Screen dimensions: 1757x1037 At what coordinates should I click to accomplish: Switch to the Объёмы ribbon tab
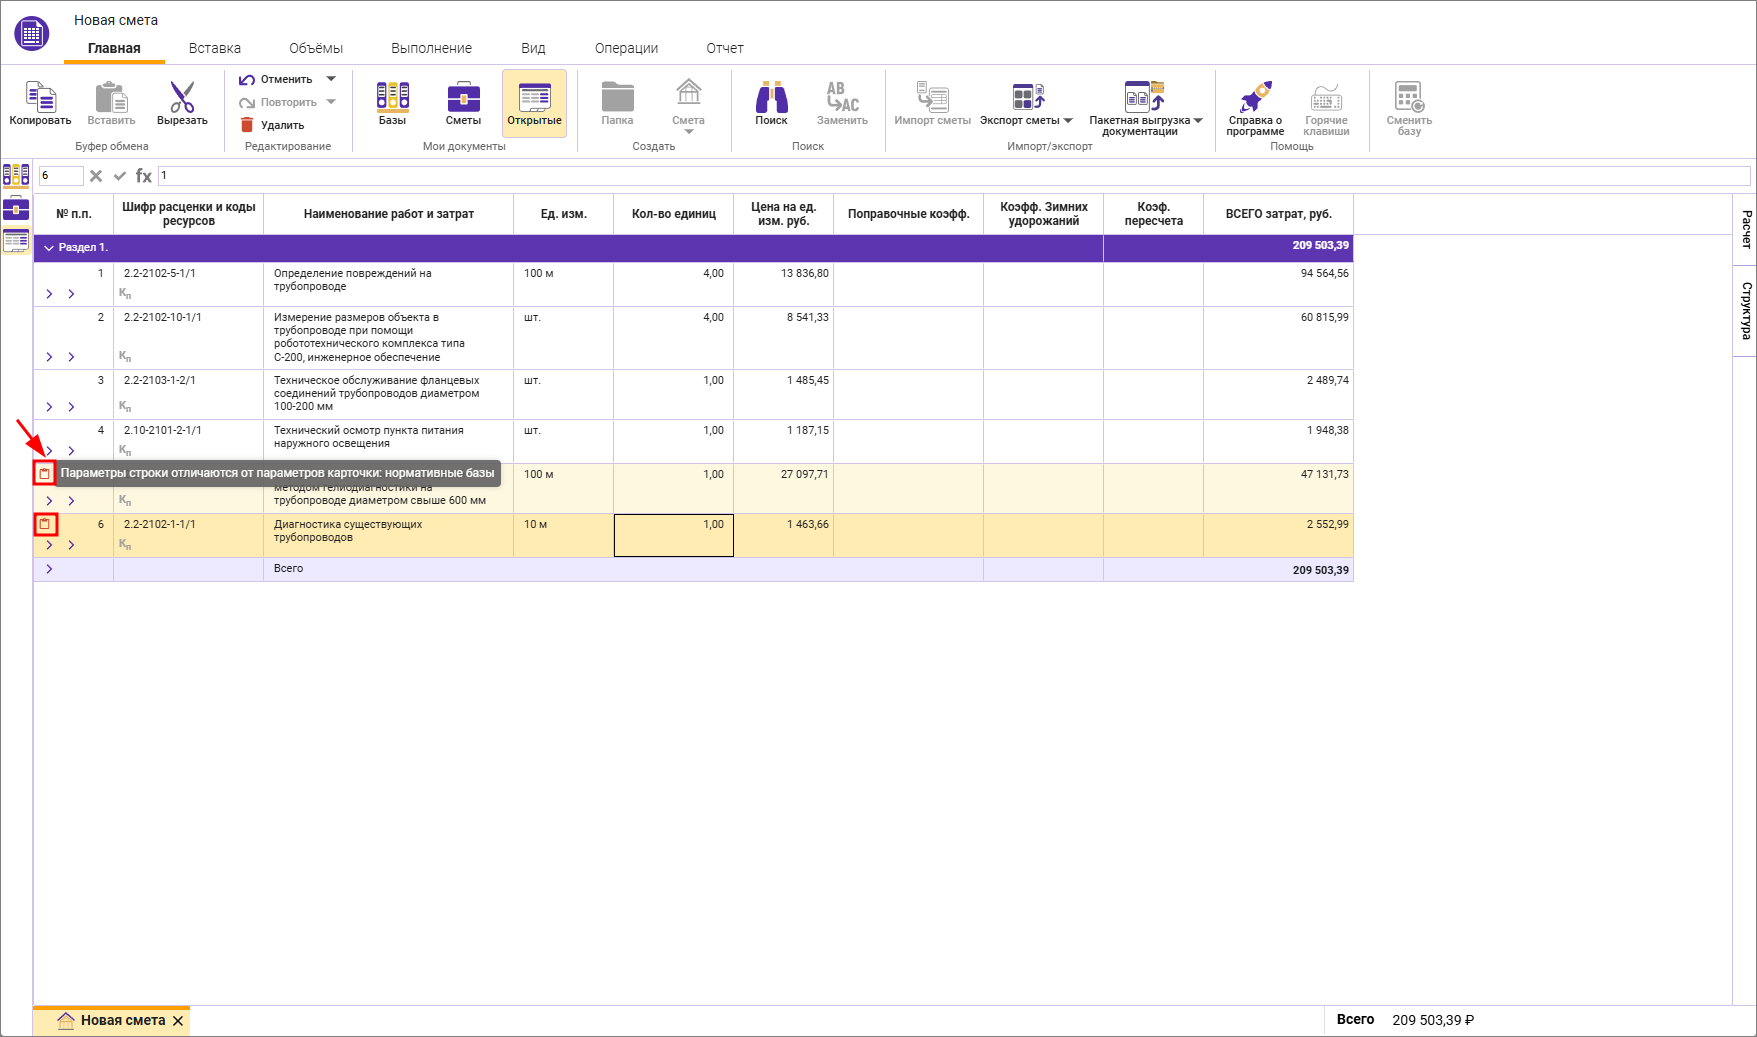[x=315, y=48]
